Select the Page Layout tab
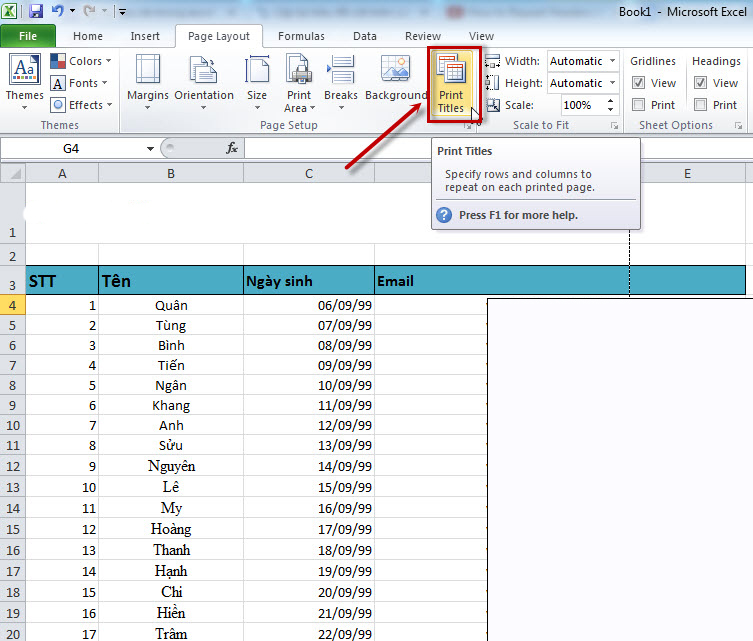Image resolution: width=753 pixels, height=641 pixels. coord(219,36)
